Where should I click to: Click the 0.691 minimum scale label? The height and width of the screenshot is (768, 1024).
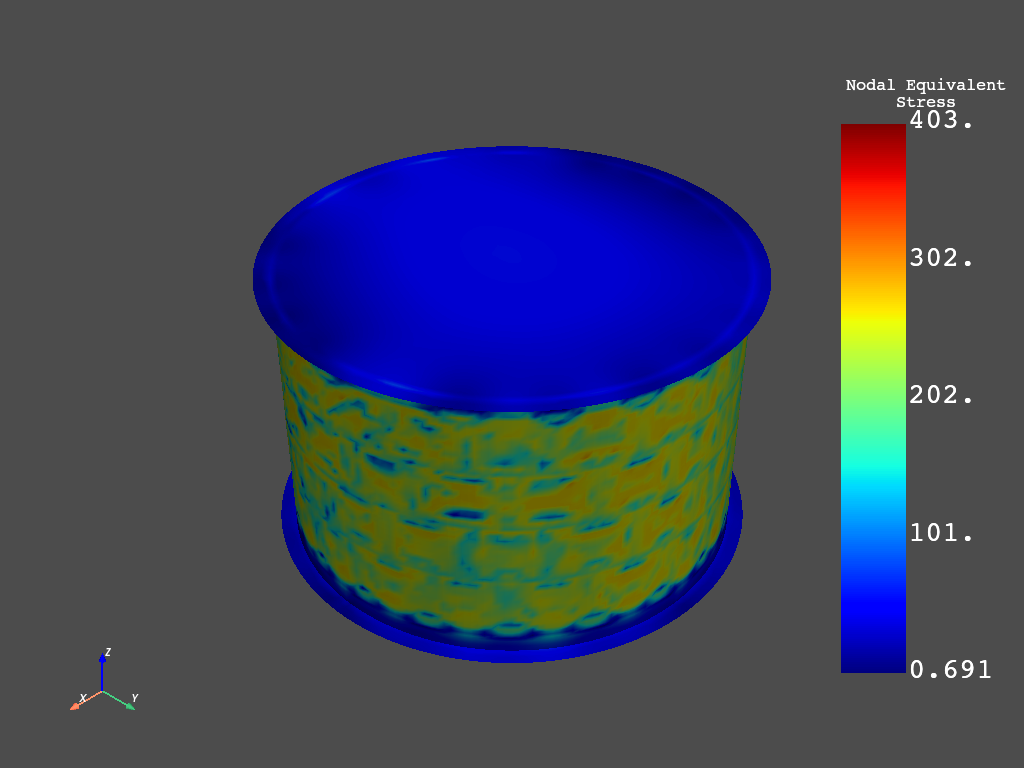(x=950, y=670)
